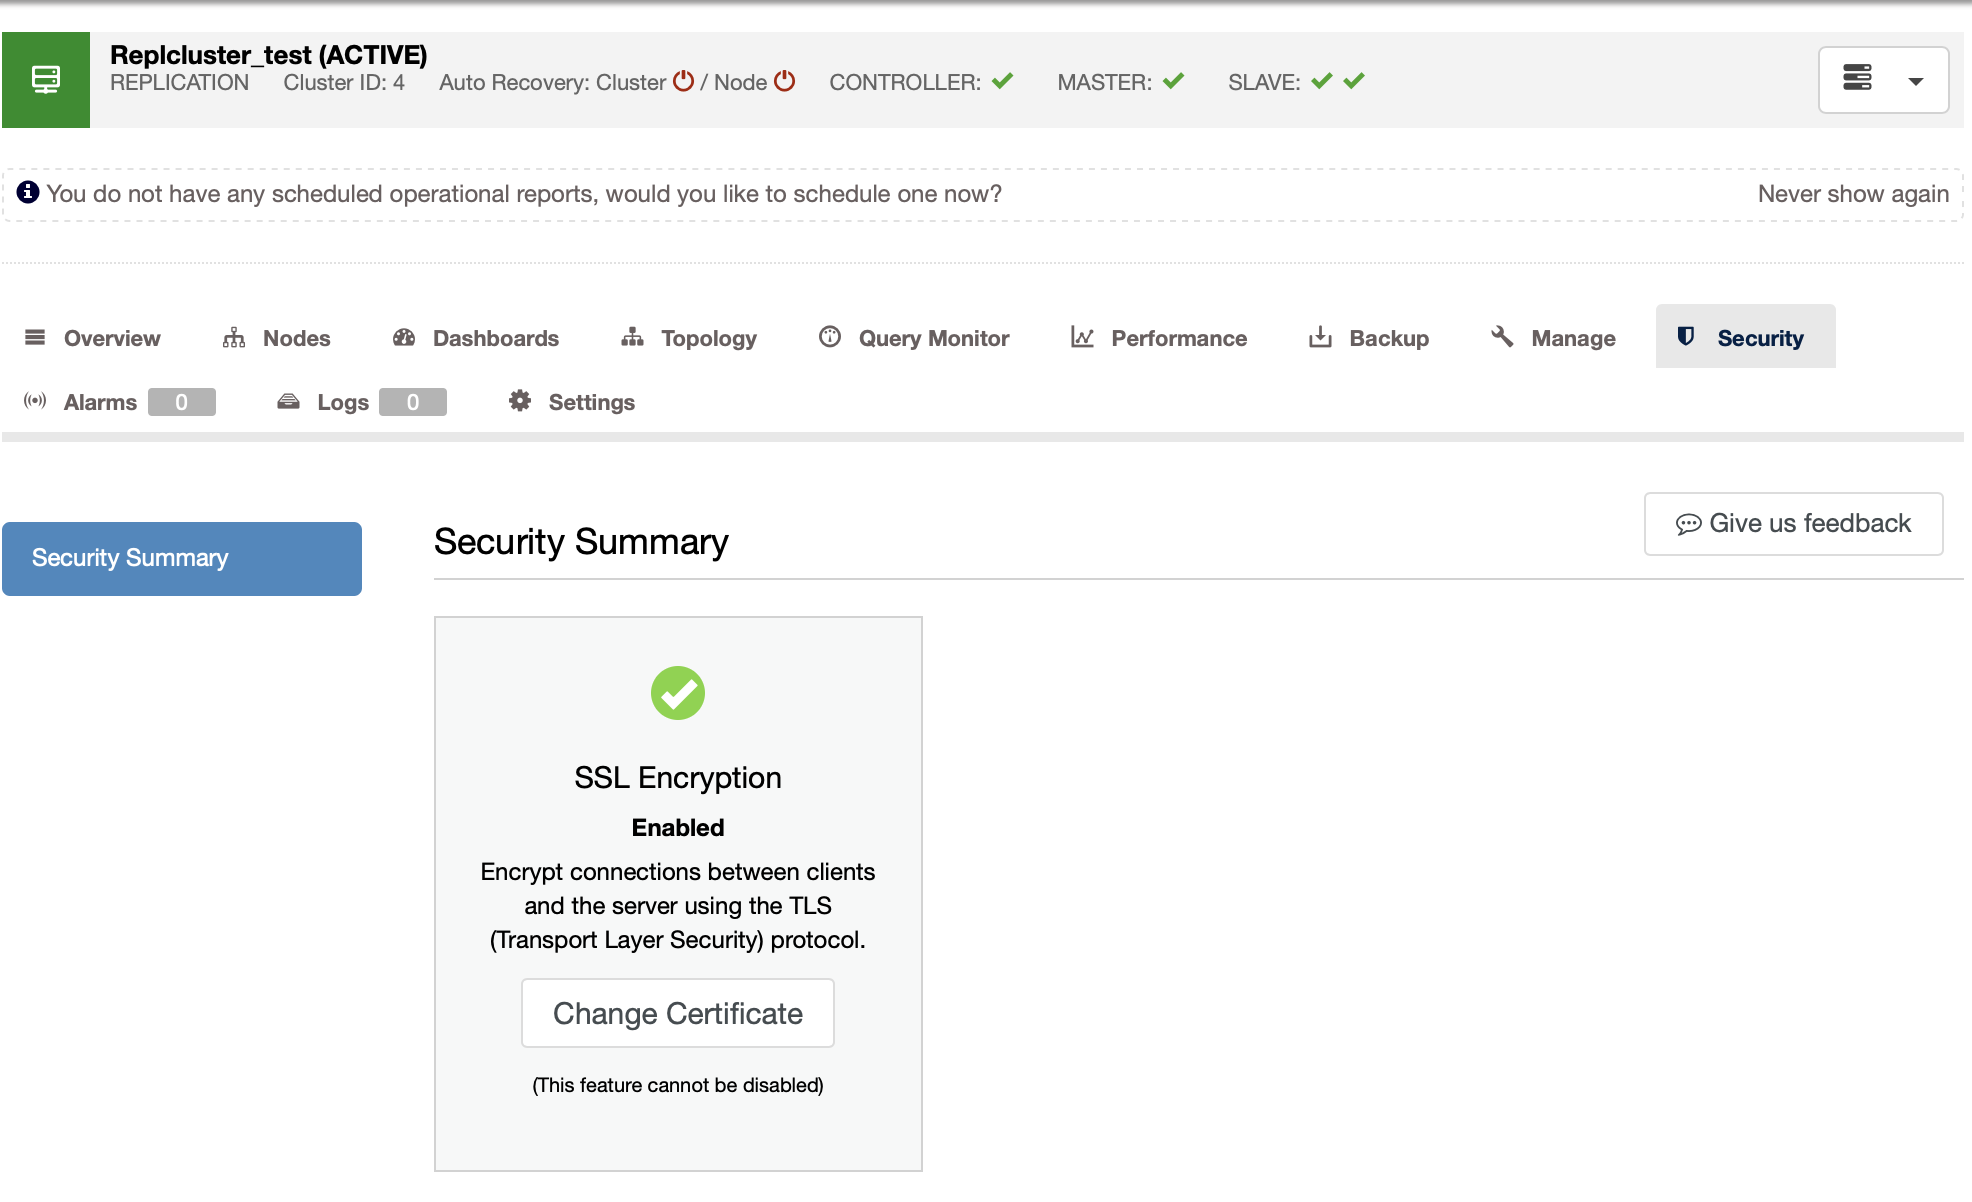The image size is (1972, 1202).
Task: Click the Nodes hierarchy icon
Action: point(234,337)
